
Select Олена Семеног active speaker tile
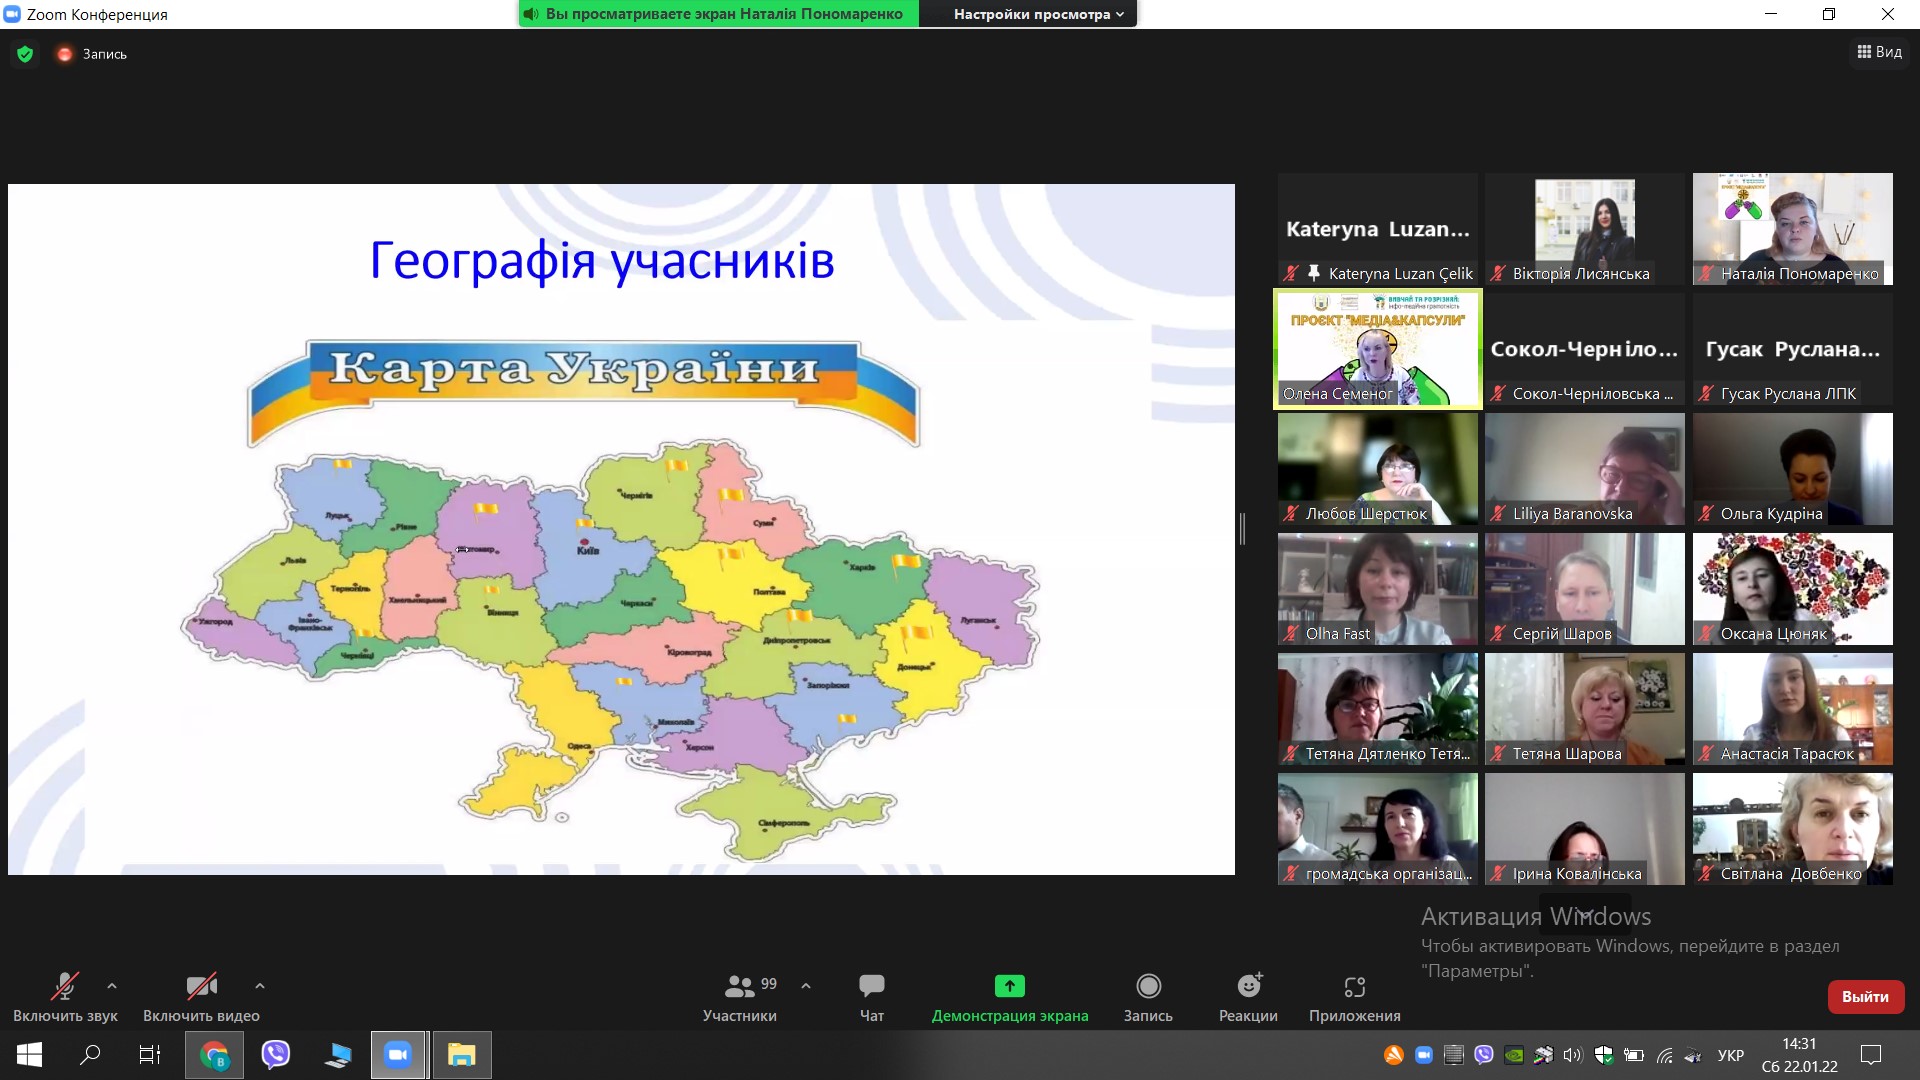pos(1377,349)
